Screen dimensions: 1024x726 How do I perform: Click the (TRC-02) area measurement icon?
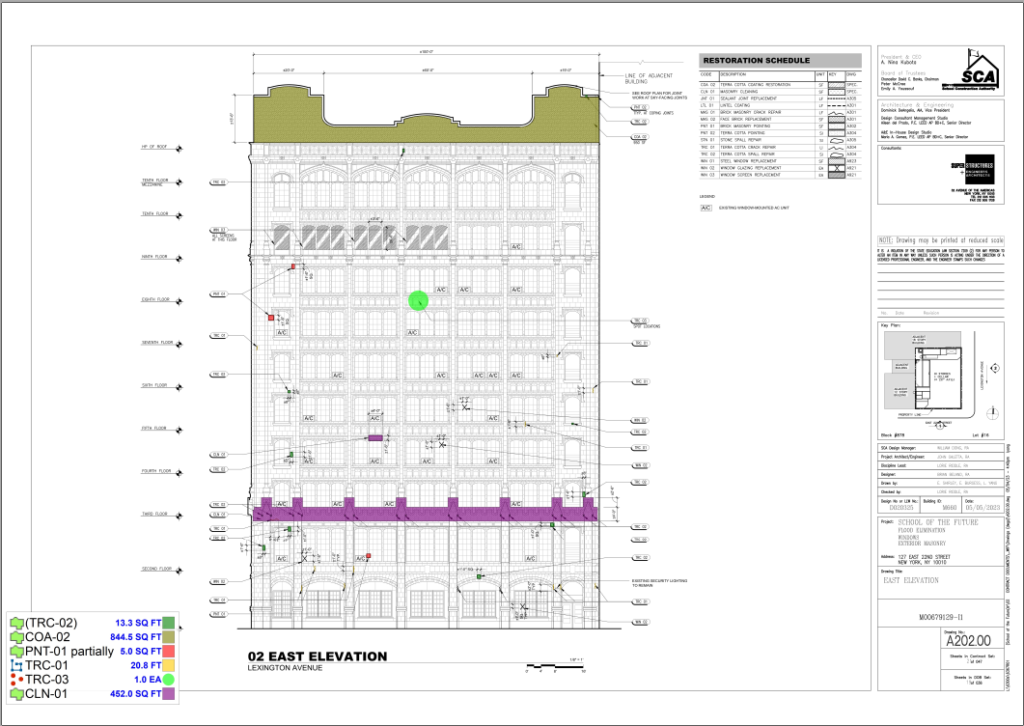point(16,624)
